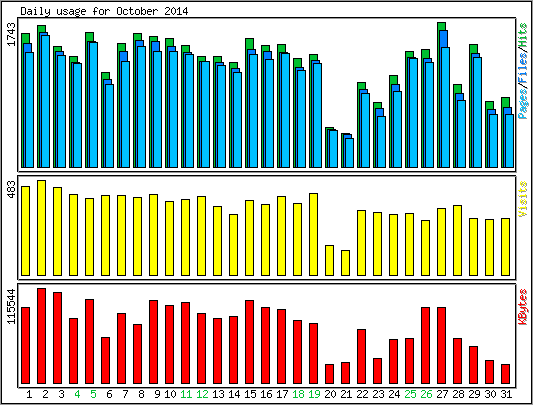The image size is (533, 405).
Task: Click the short hits bar for day 20
Action: (329, 148)
